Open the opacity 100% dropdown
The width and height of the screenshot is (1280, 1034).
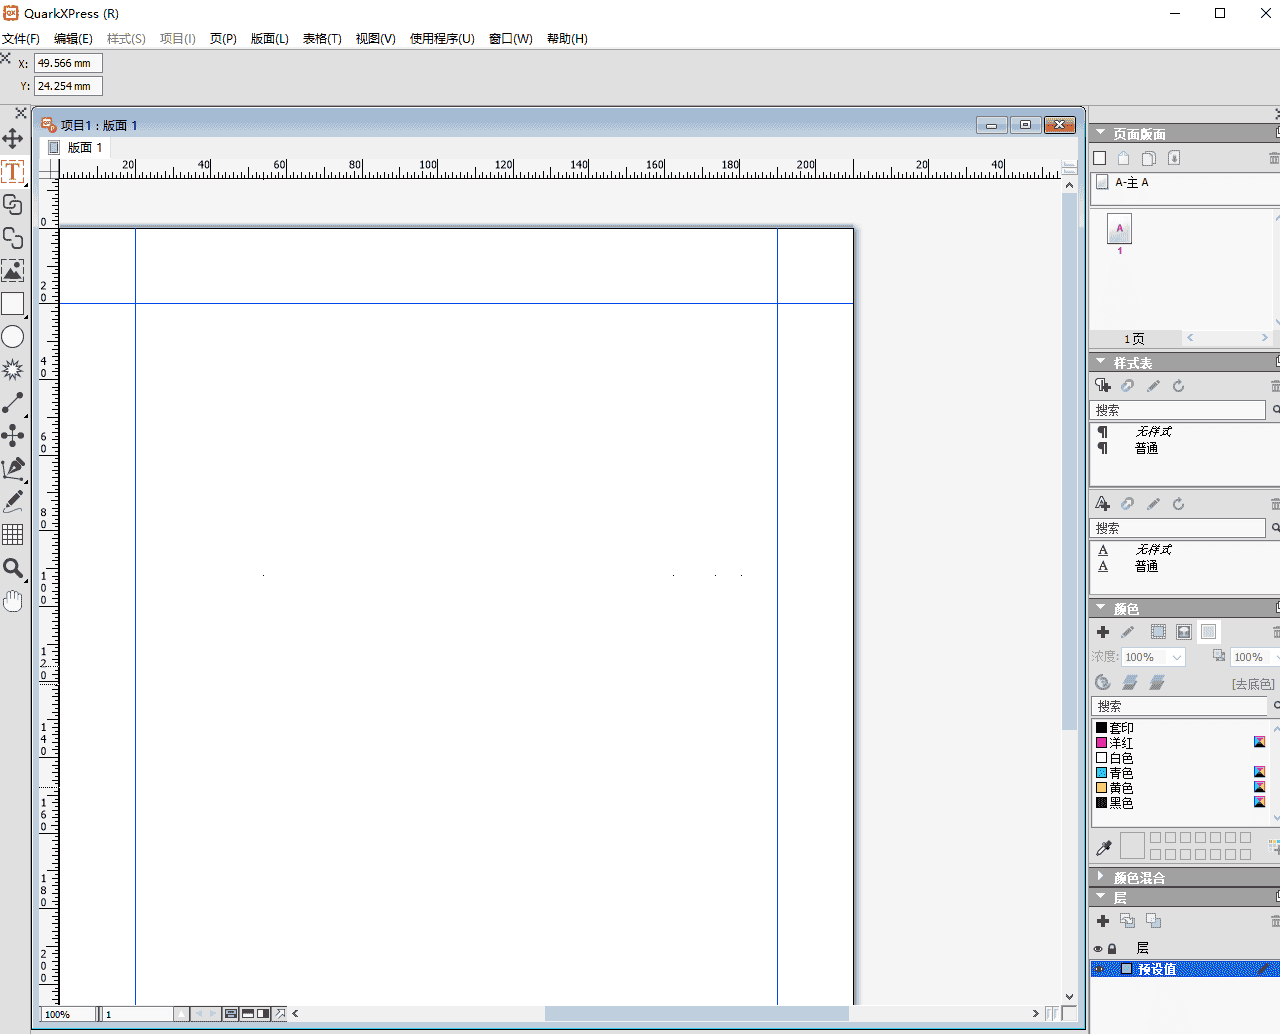[x=1275, y=657]
